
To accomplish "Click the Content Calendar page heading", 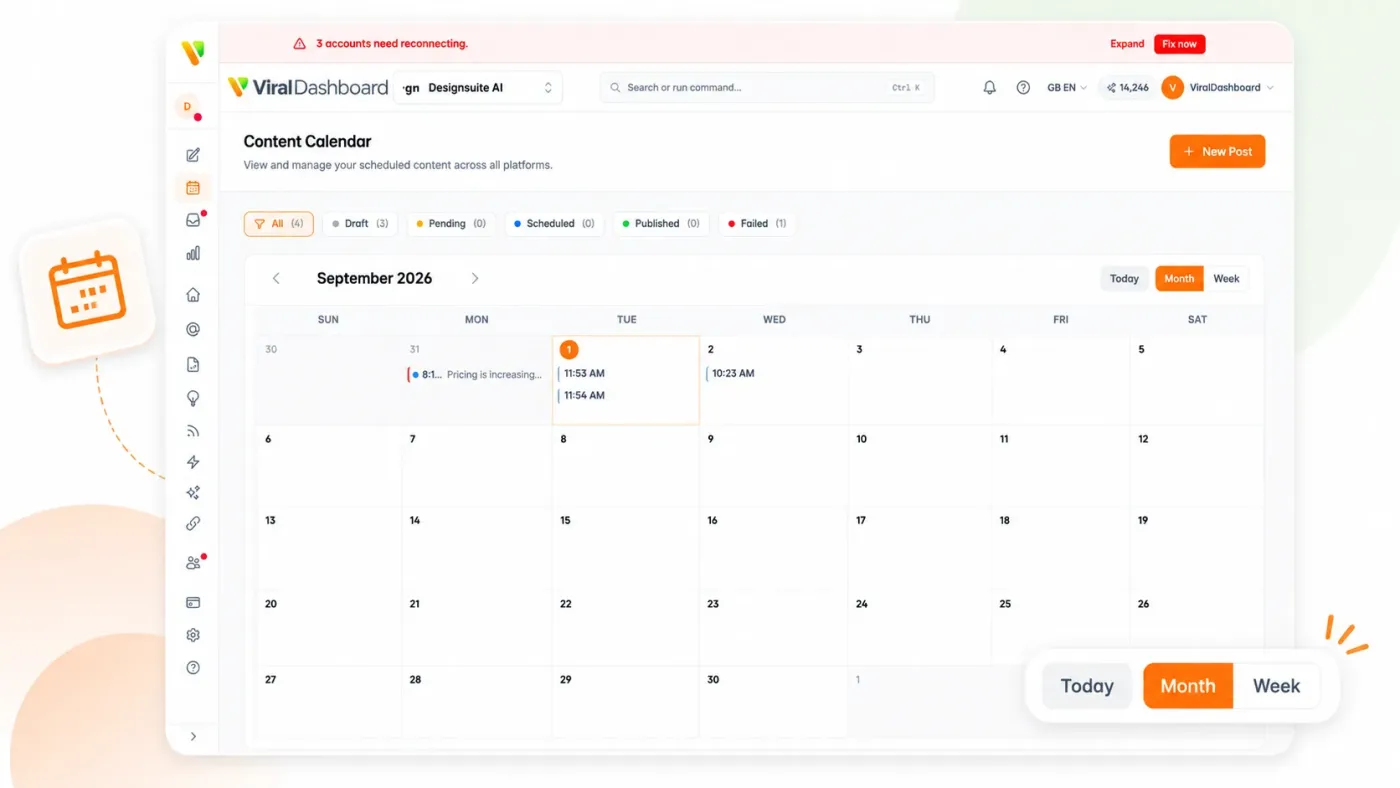I will tap(307, 142).
